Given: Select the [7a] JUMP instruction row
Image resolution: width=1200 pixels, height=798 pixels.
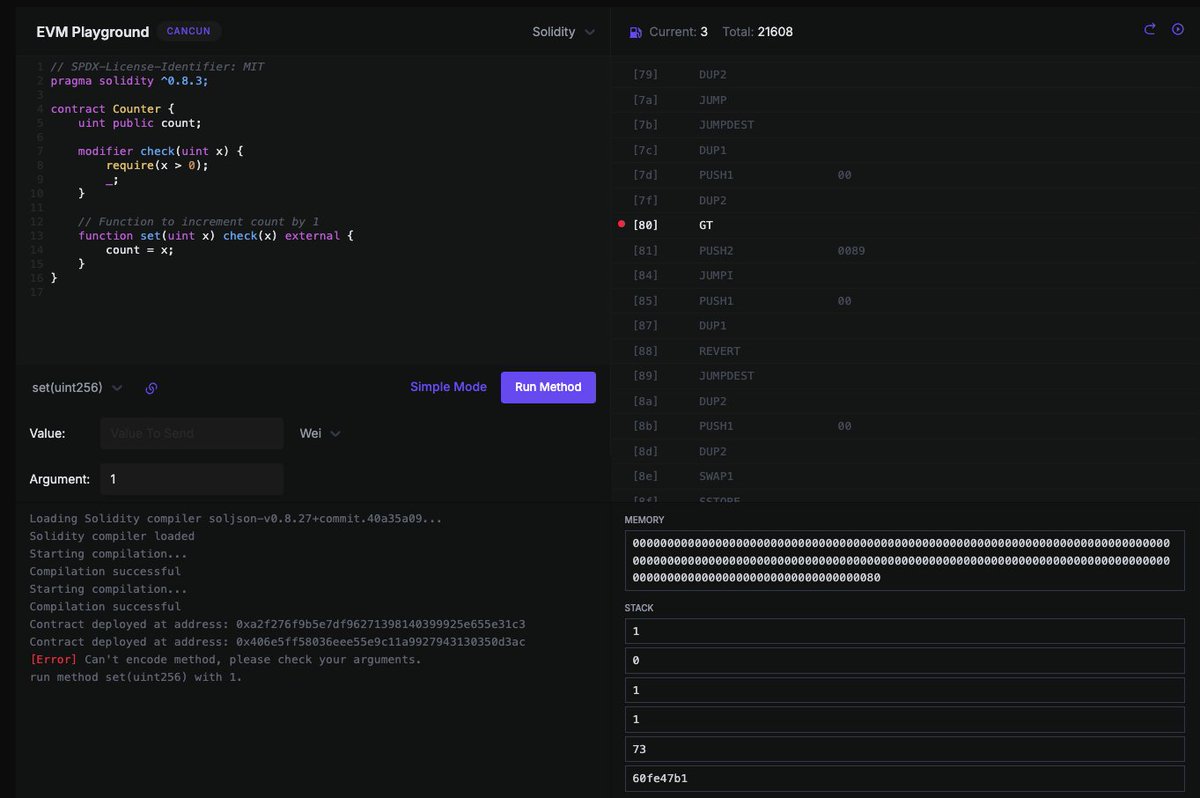Looking at the screenshot, I should pos(905,100).
